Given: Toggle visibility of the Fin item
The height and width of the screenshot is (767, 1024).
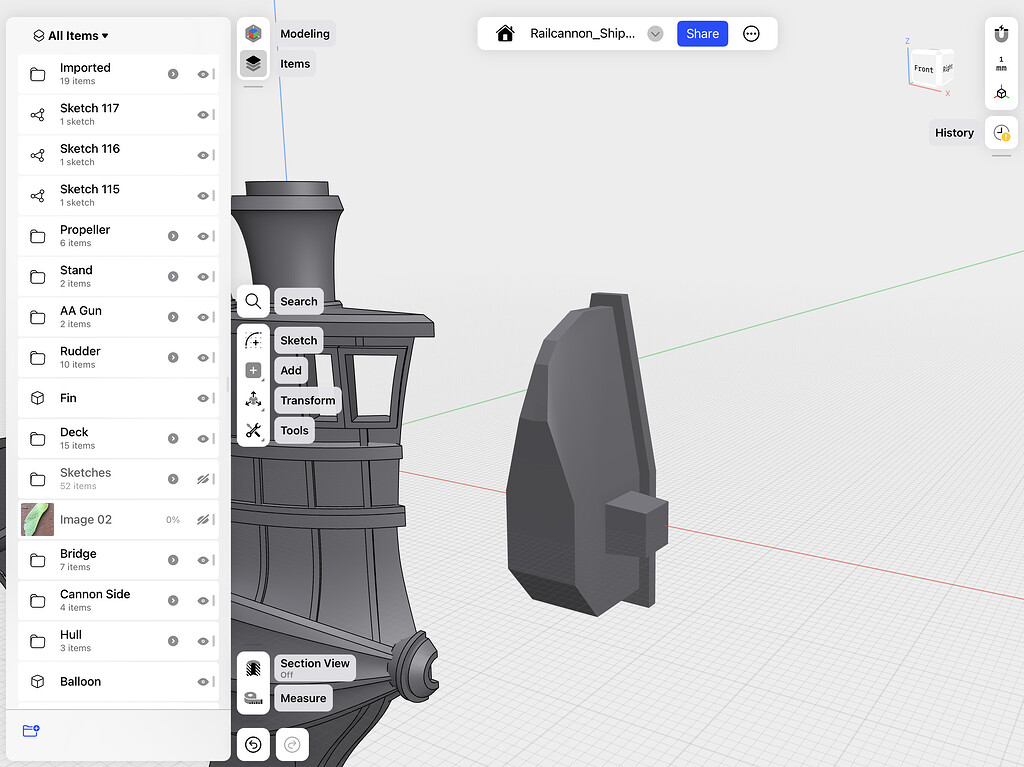Looking at the screenshot, I should [204, 398].
